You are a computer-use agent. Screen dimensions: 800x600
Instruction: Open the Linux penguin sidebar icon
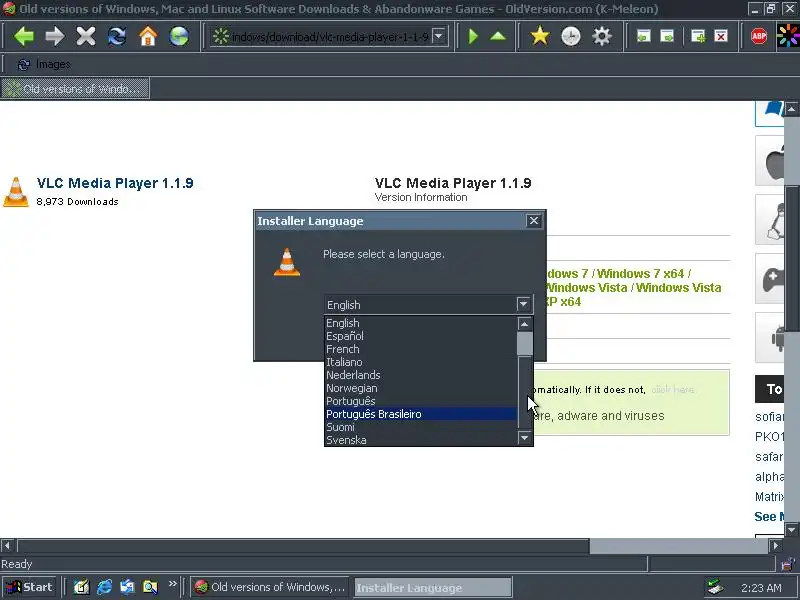769,219
